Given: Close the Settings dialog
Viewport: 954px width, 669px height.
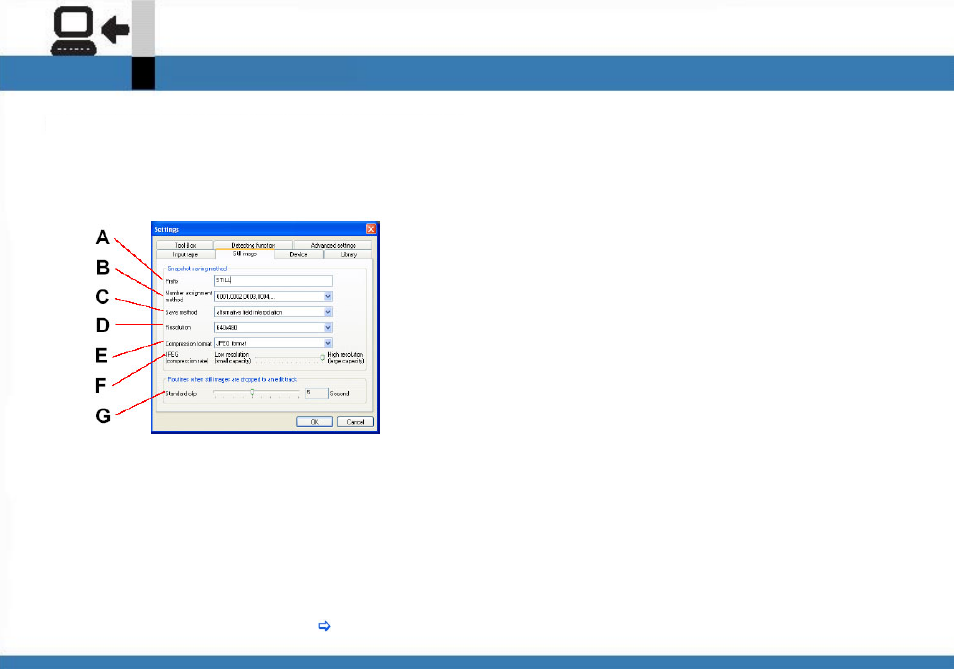Looking at the screenshot, I should [371, 229].
